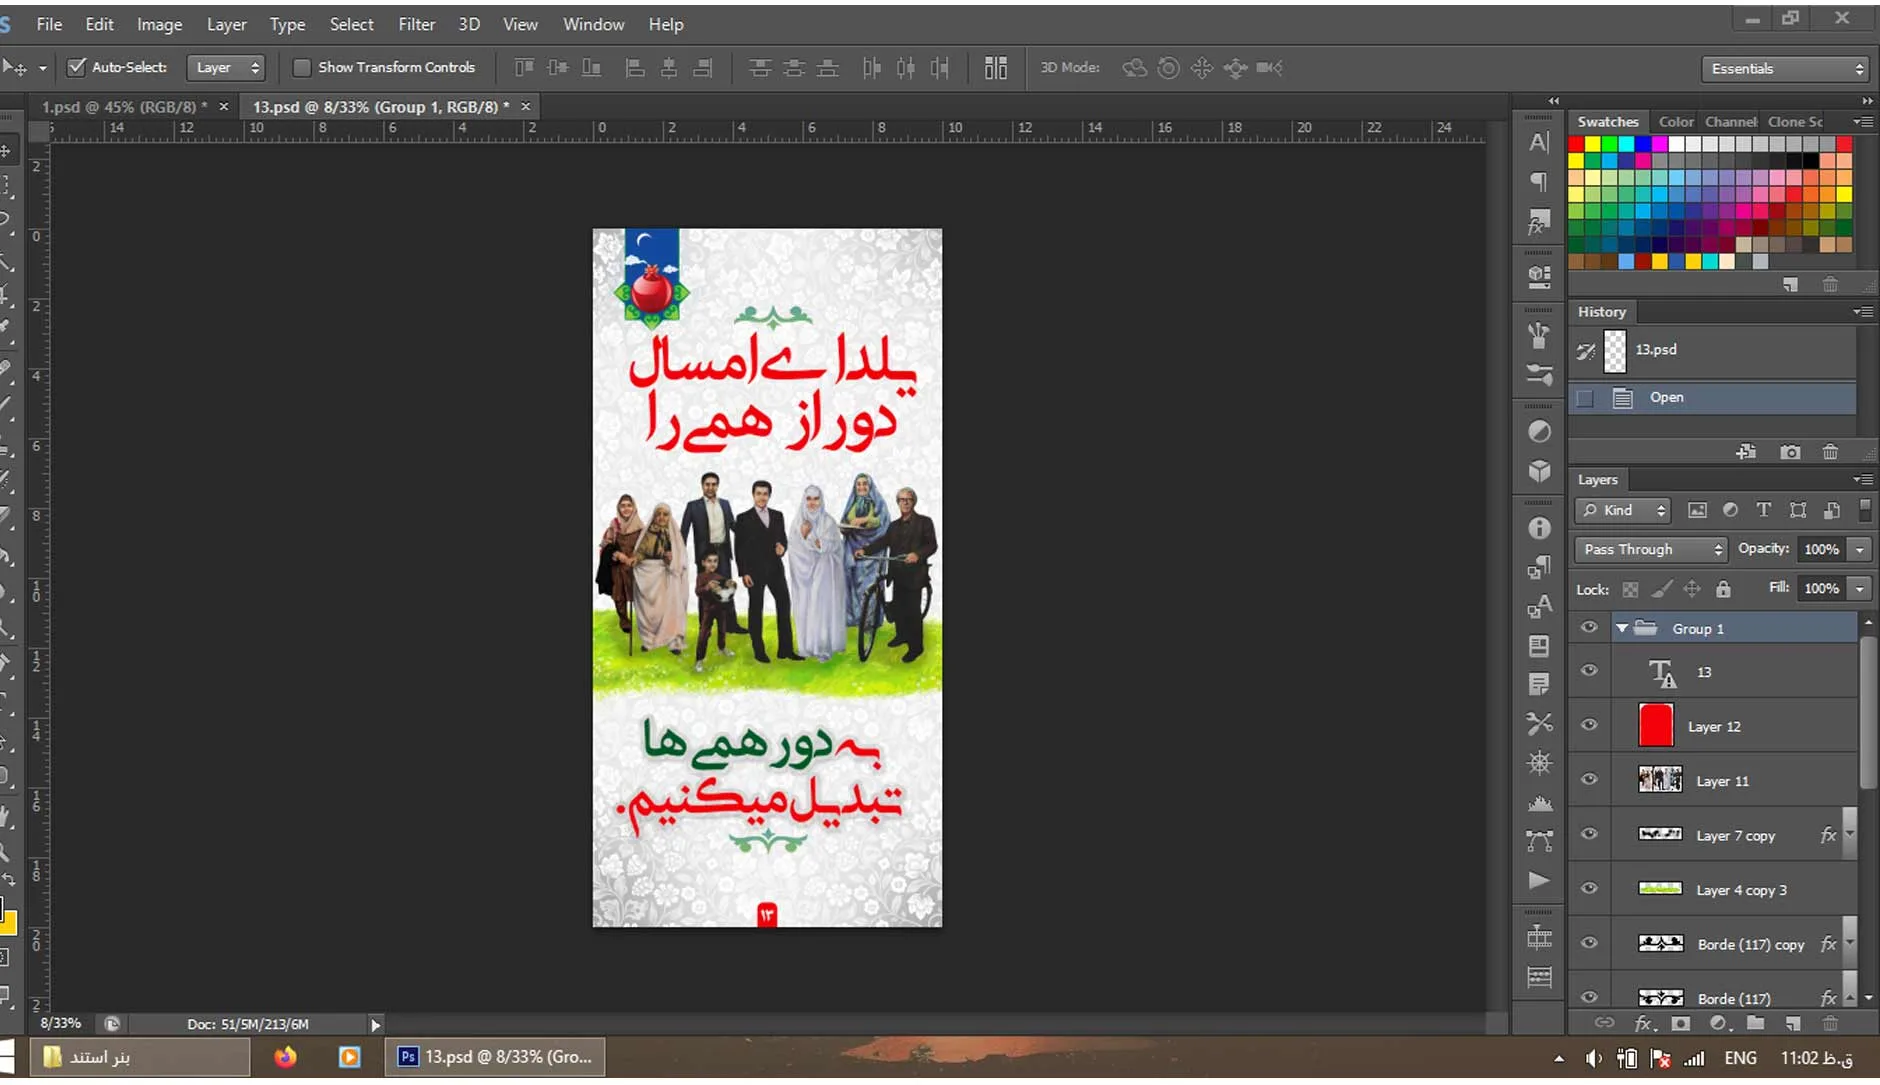Open the Pass Through blend mode dropdown
Viewport: 1880px width, 1085px height.
tap(1651, 549)
